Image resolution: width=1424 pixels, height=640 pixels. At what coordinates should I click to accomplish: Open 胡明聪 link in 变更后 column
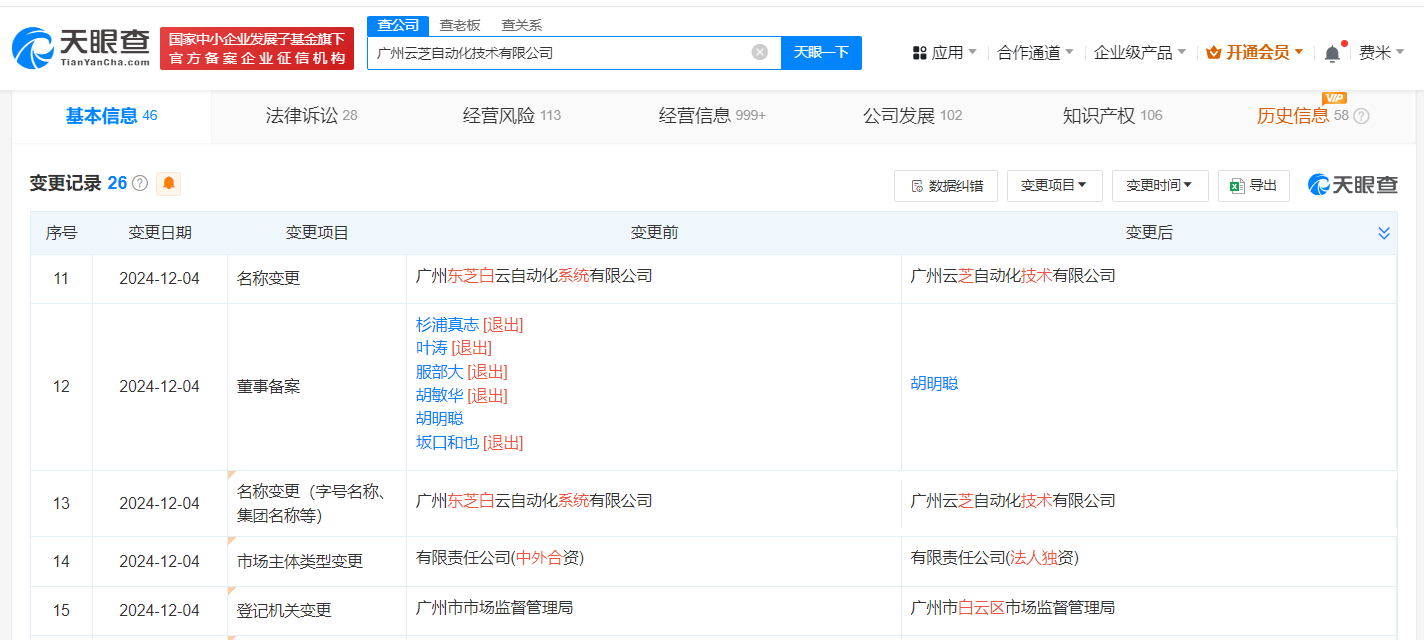point(934,384)
